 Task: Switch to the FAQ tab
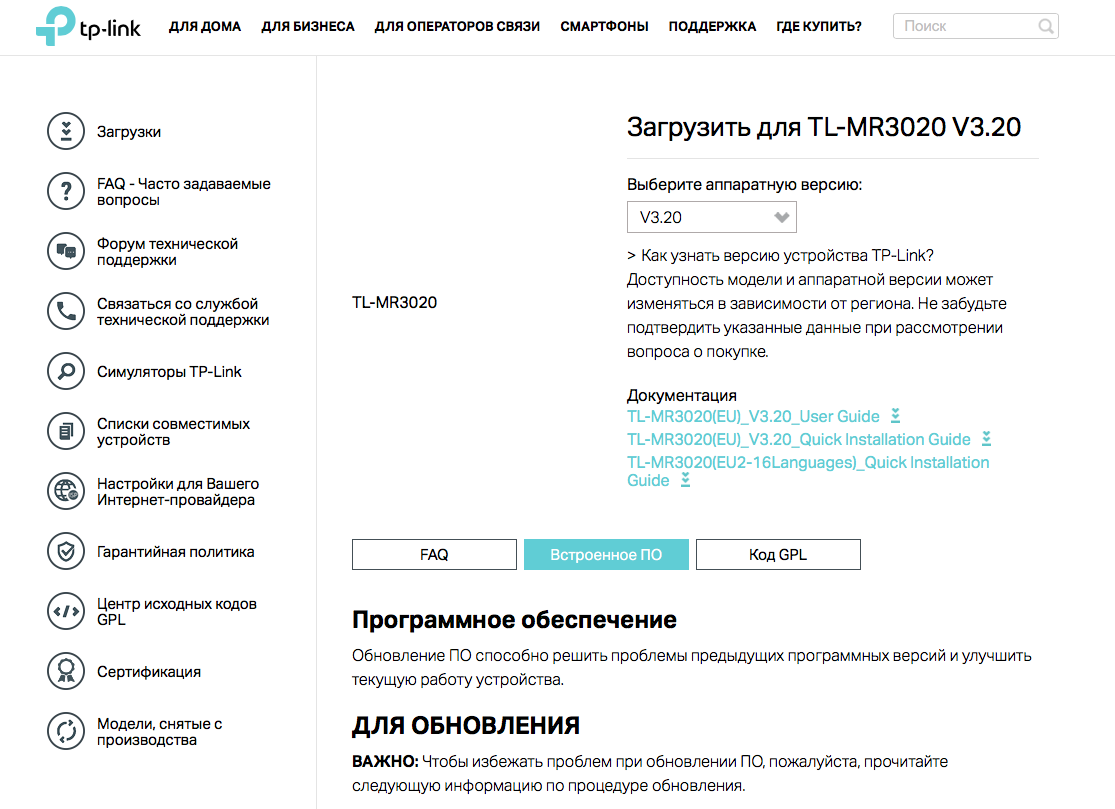pos(434,554)
